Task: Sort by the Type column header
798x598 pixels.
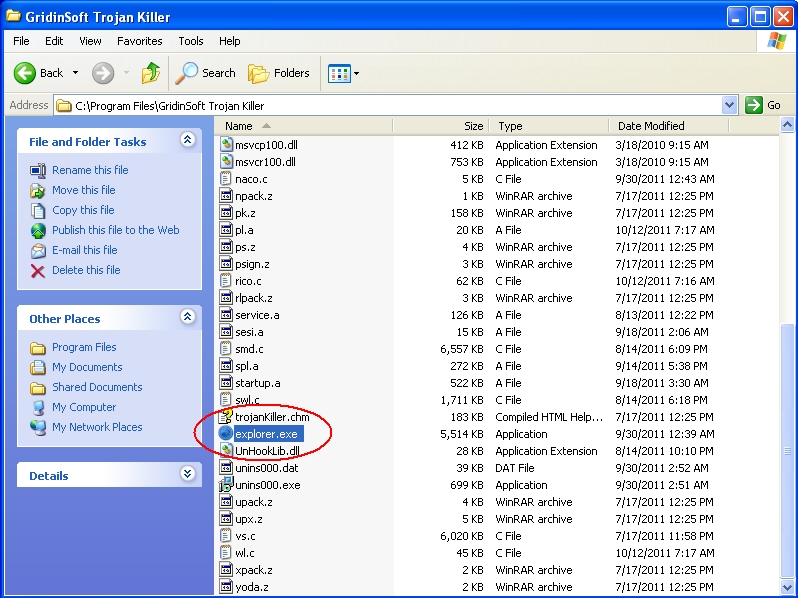Action: coord(549,126)
